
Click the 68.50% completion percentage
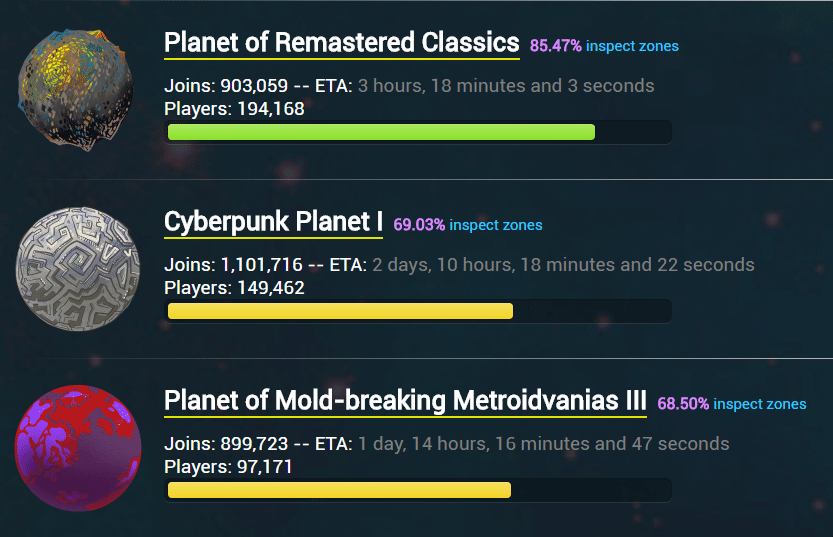click(683, 404)
